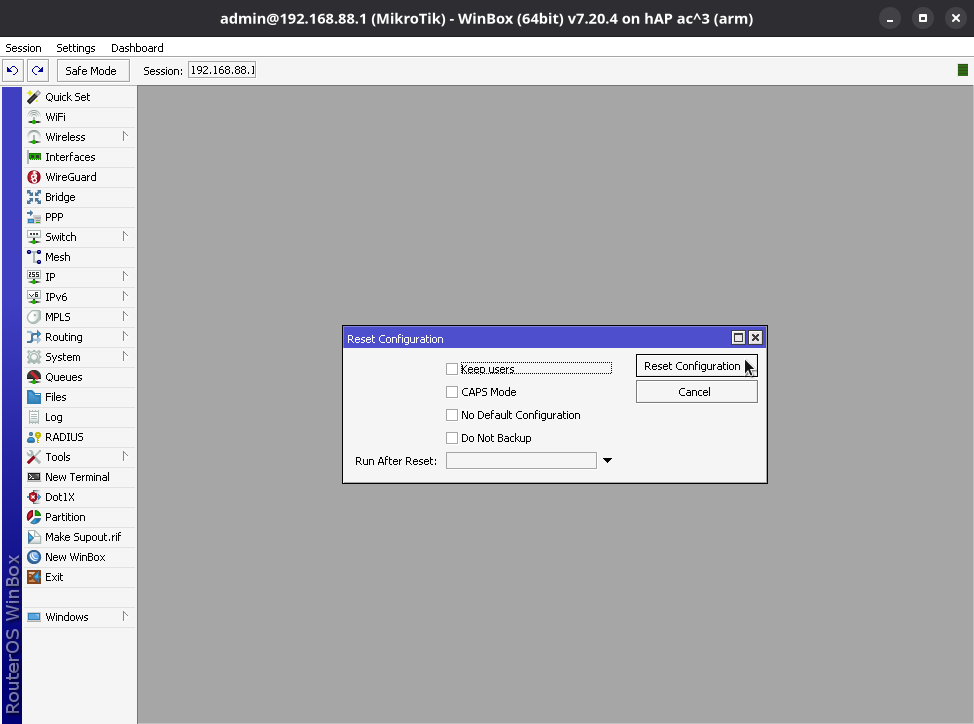974x724 pixels.
Task: Open the Session menu
Action: click(x=24, y=48)
